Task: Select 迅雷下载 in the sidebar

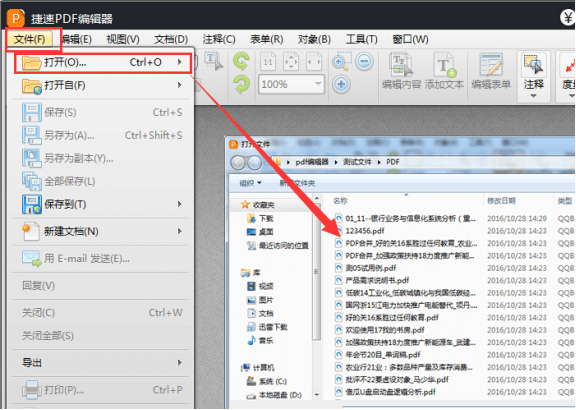Action: click(267, 327)
